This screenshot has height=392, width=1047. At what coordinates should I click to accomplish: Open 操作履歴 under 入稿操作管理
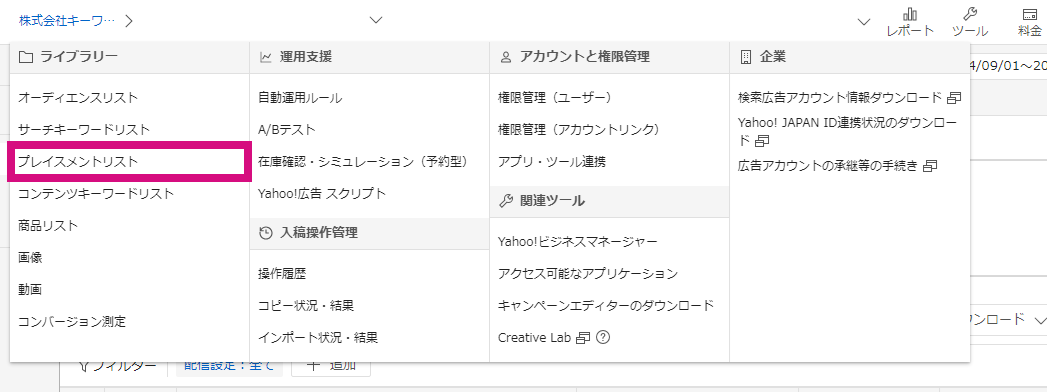(282, 273)
